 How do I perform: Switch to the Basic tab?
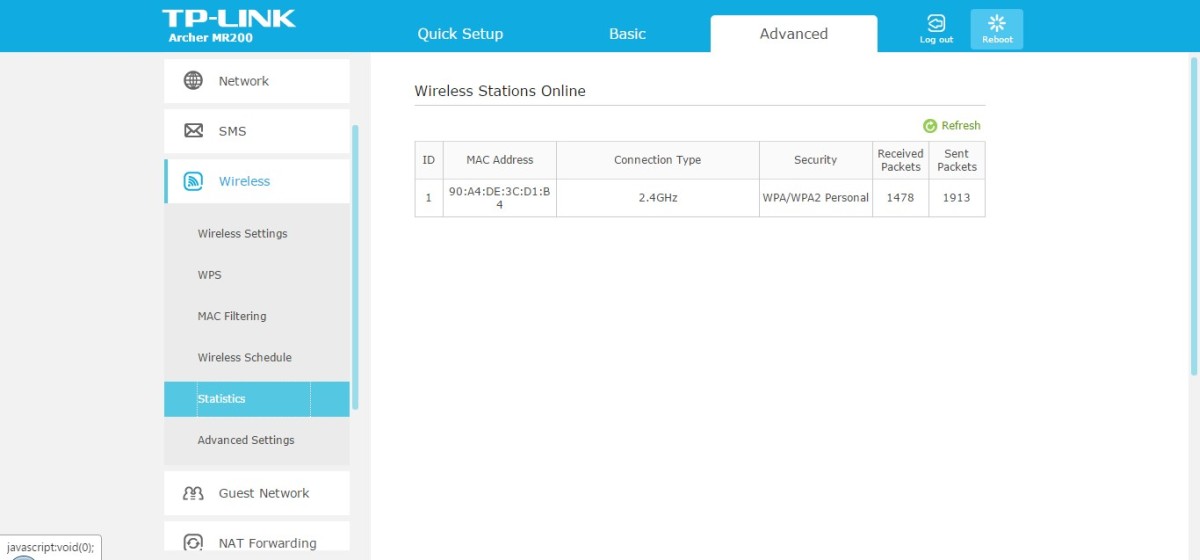(627, 34)
